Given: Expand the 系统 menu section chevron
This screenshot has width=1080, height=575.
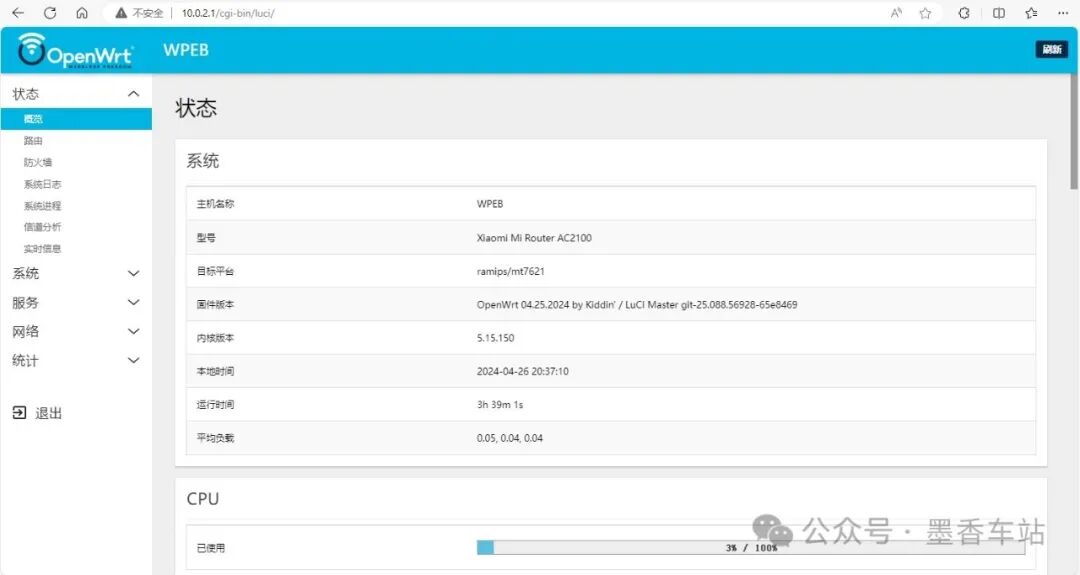Looking at the screenshot, I should click(134, 273).
